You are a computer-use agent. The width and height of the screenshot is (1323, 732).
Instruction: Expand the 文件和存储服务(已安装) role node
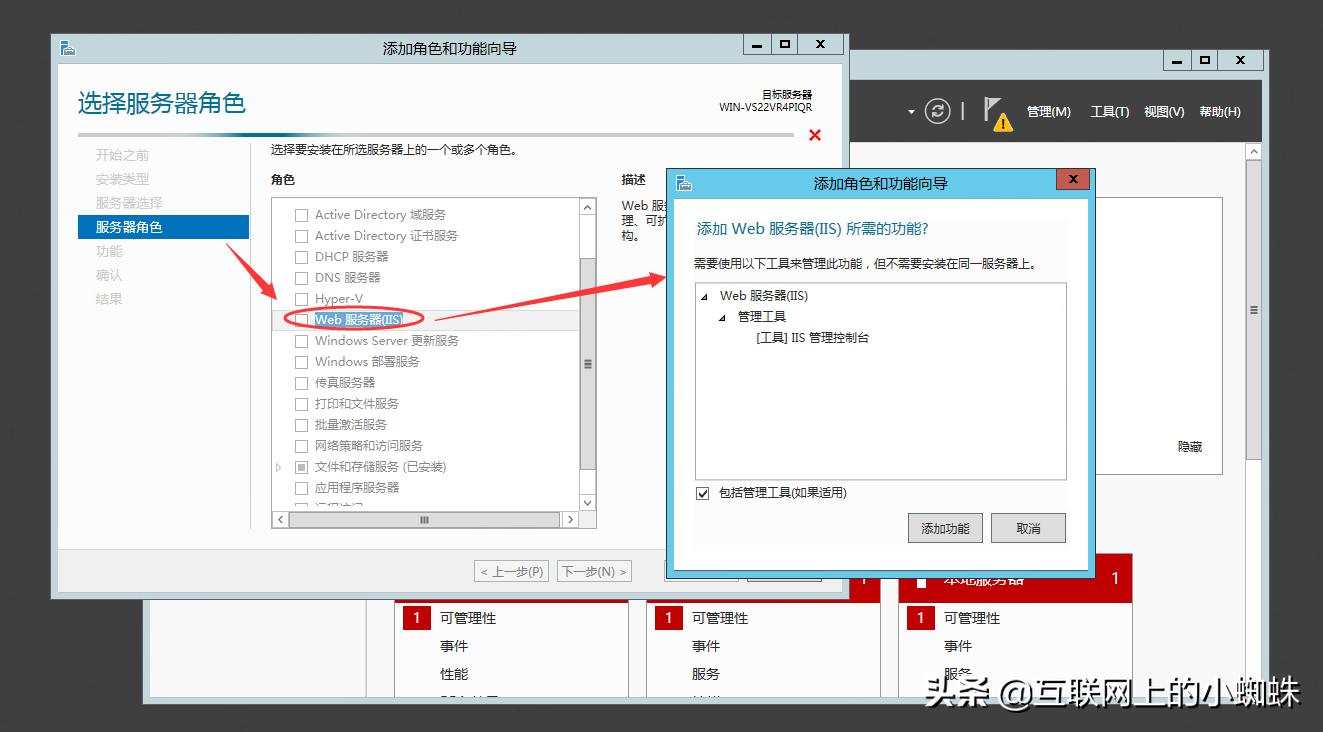[279, 466]
